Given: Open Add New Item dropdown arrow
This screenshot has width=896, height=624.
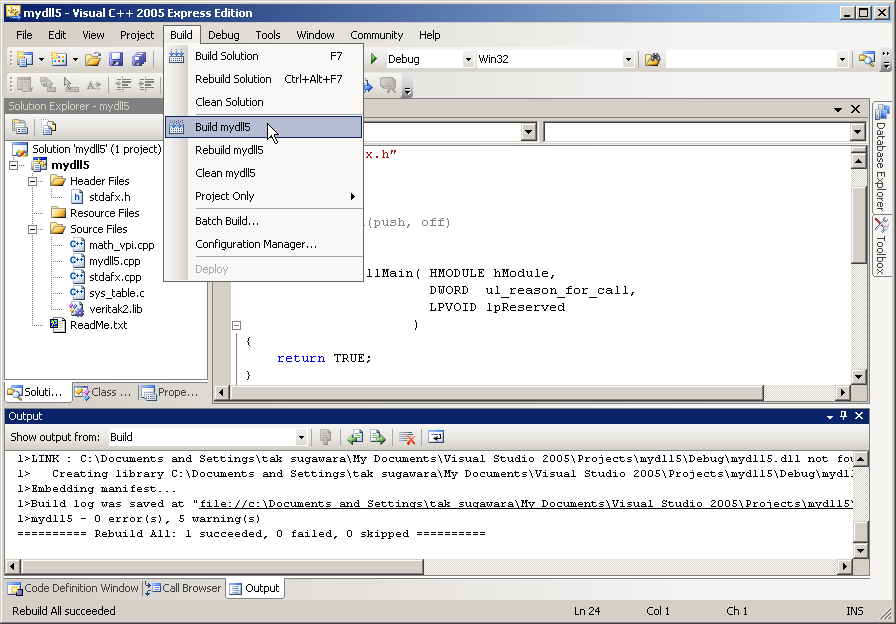Looking at the screenshot, I should (x=75, y=59).
